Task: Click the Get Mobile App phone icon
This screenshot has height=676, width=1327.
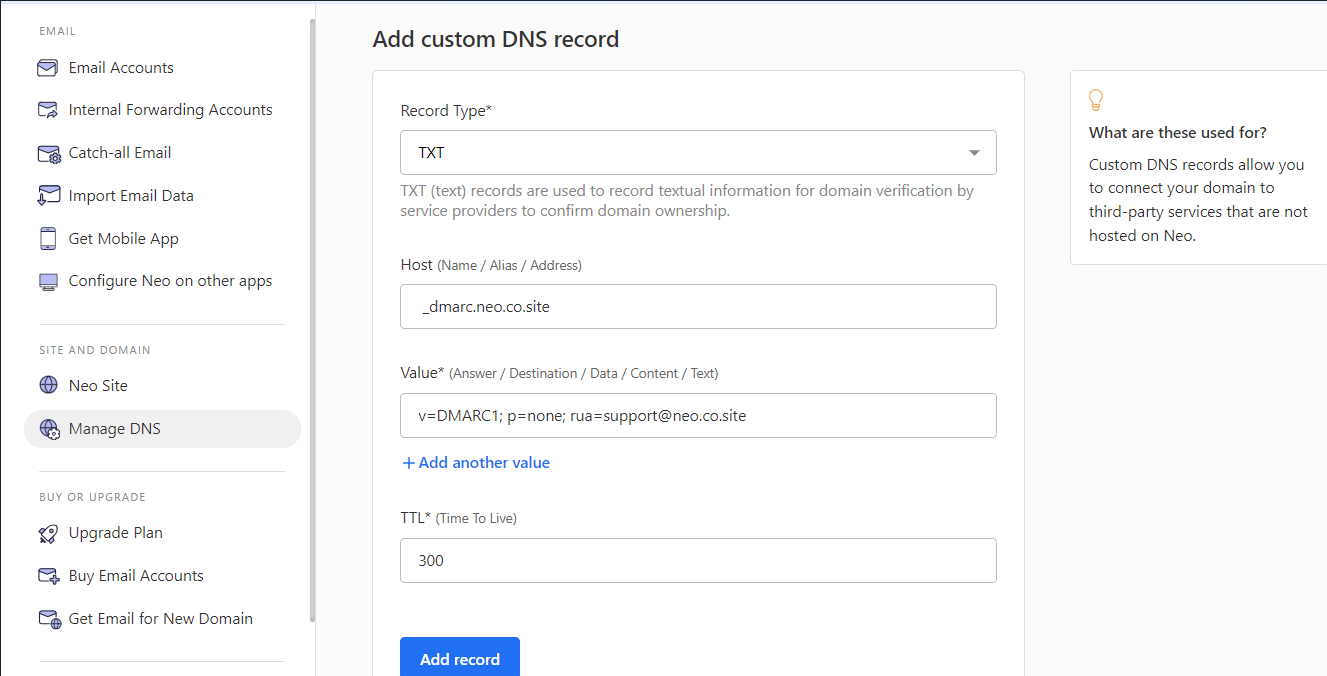Action: (x=48, y=239)
